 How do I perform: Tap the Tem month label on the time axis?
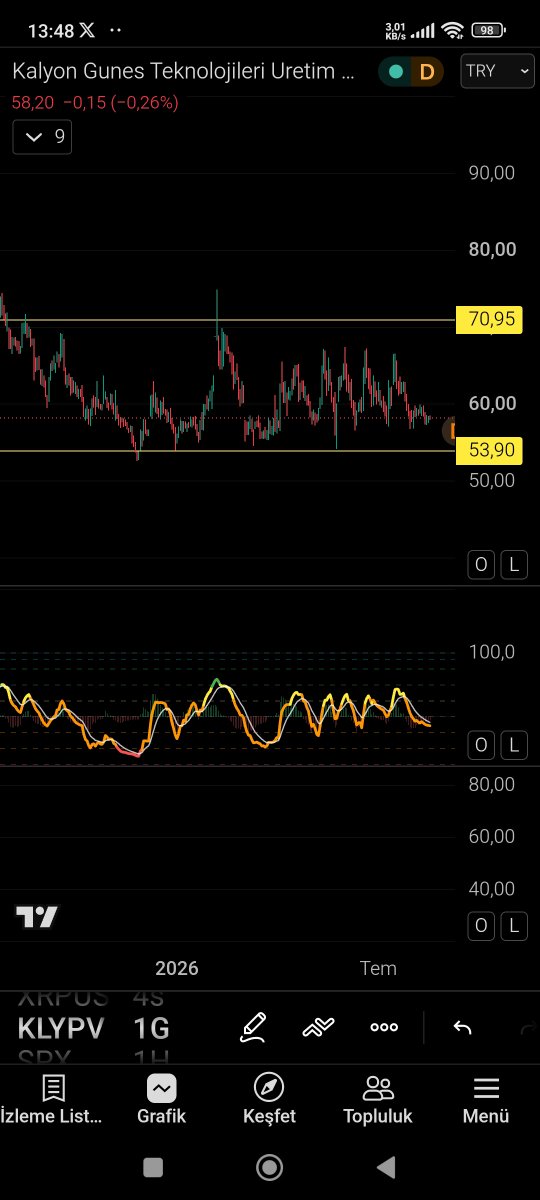click(378, 968)
